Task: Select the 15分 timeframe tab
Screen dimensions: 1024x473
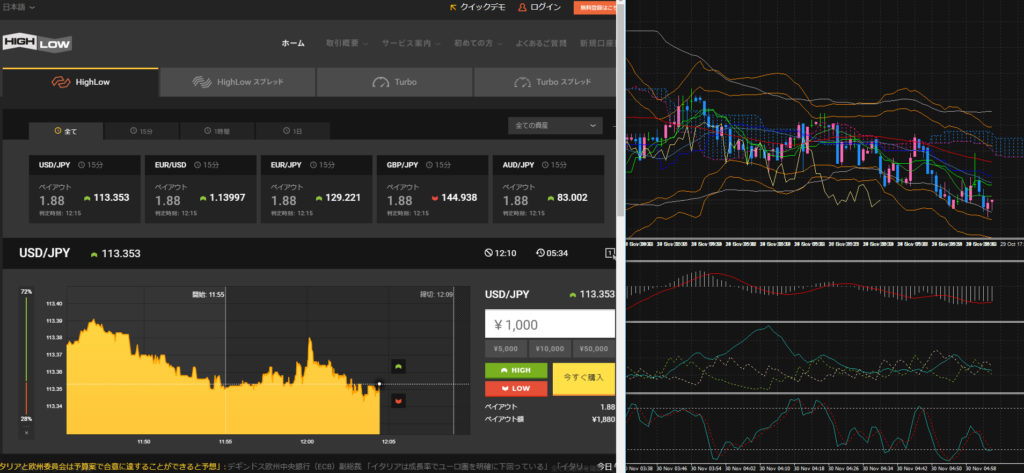Action: [141, 131]
